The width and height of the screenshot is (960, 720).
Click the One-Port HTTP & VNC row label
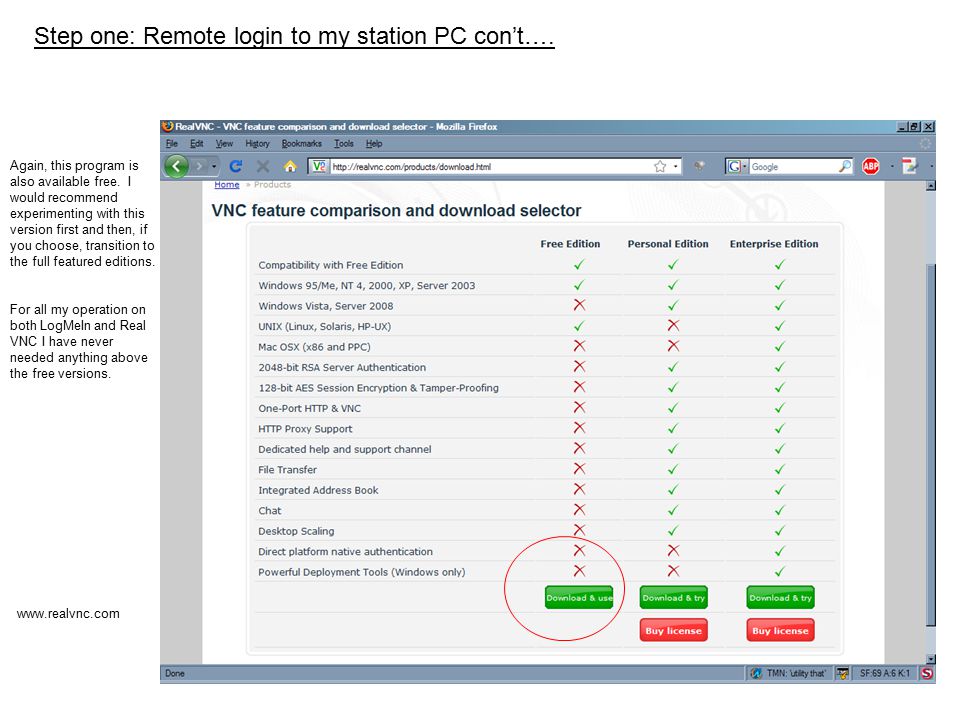pyautogui.click(x=309, y=408)
